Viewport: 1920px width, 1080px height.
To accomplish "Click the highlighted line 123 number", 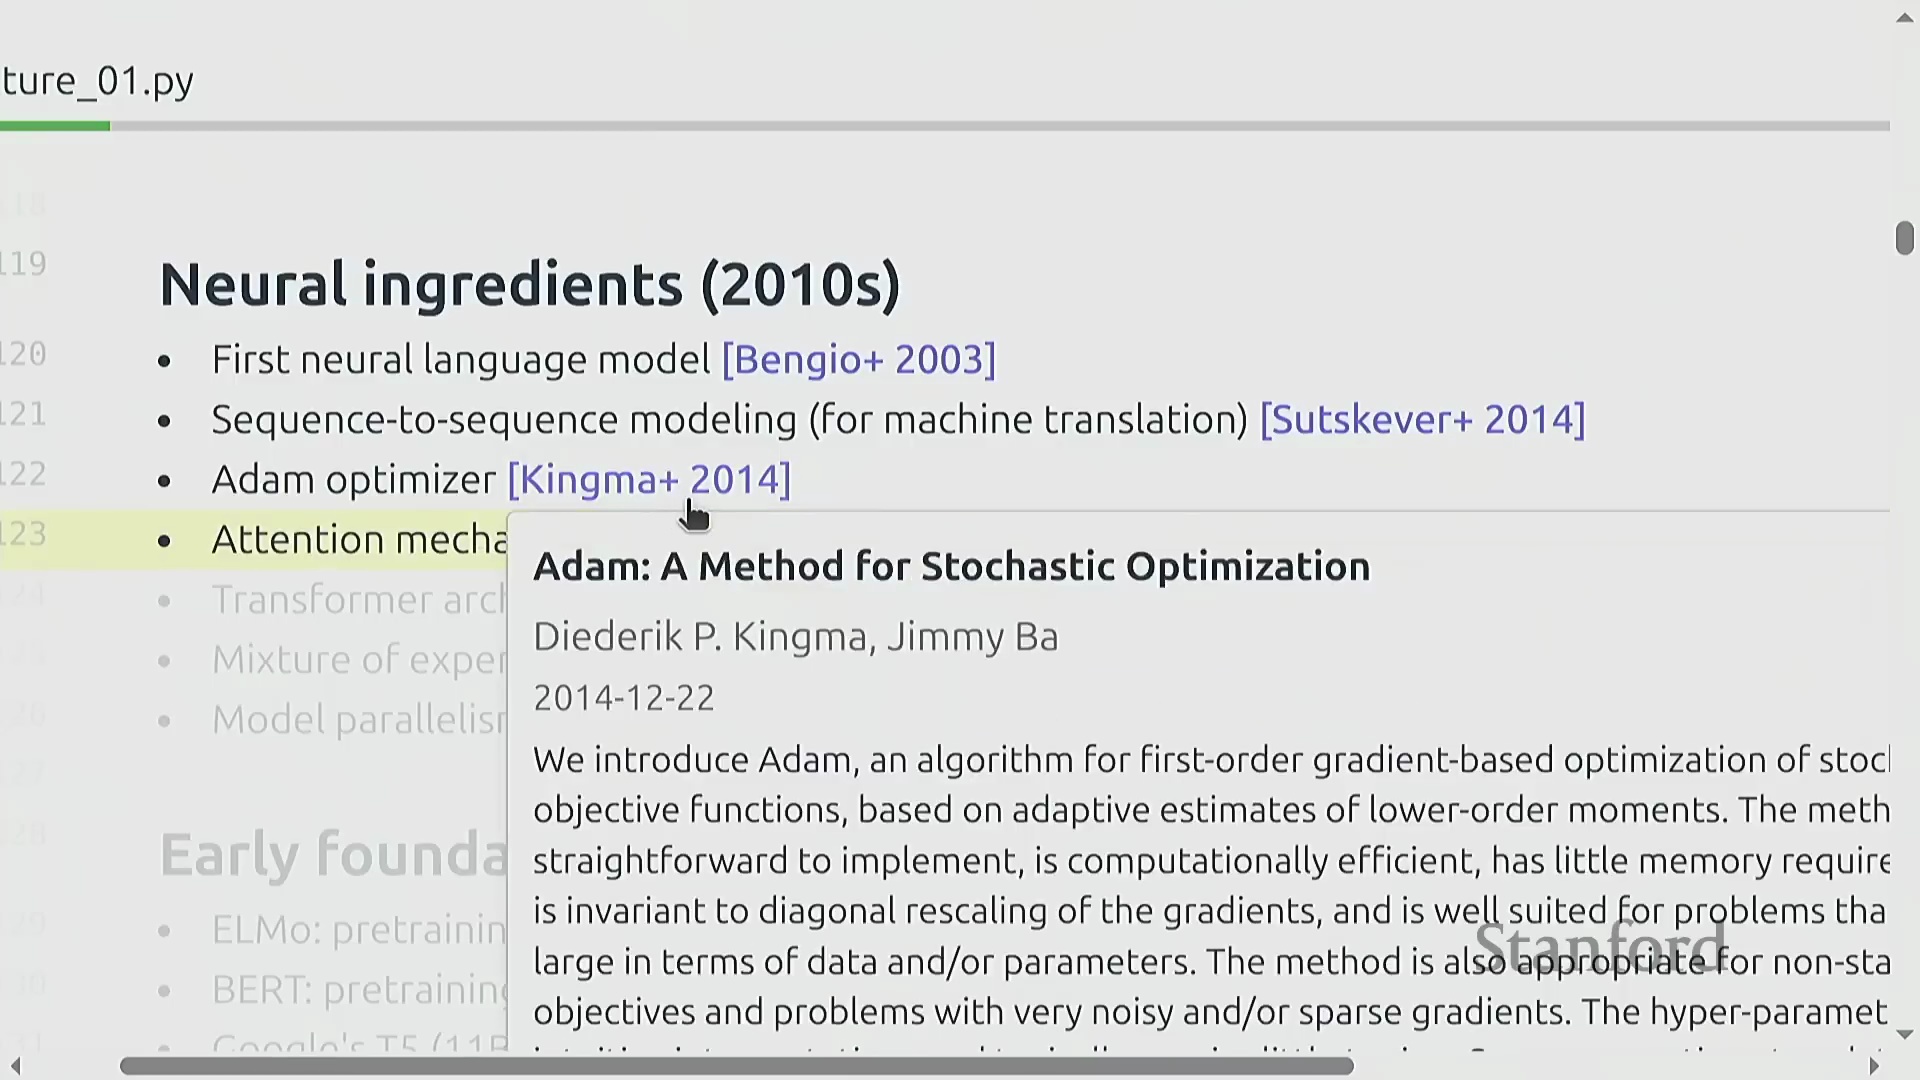I will coord(24,534).
